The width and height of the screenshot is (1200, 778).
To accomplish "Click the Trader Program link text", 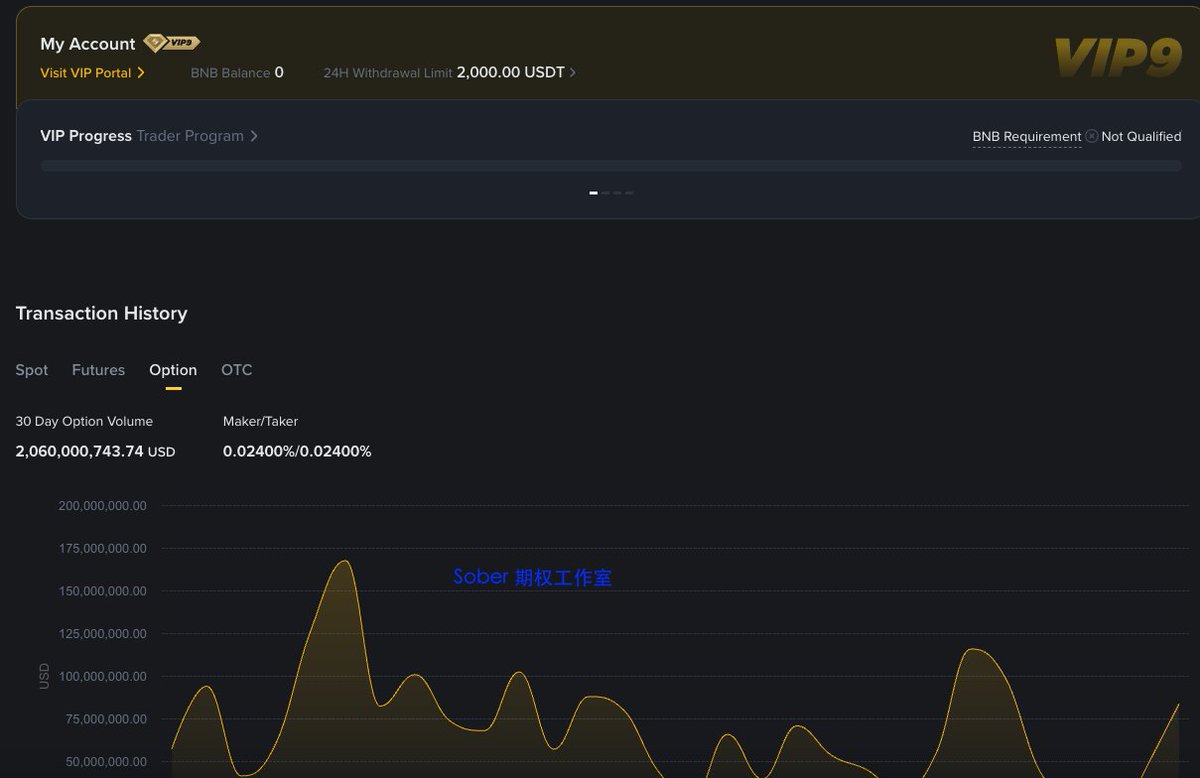I will [x=190, y=136].
